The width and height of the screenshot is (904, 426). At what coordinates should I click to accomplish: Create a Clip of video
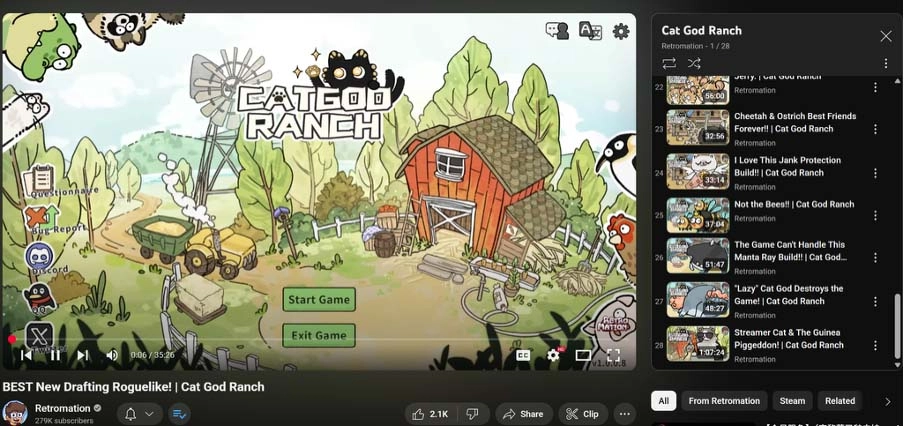582,414
